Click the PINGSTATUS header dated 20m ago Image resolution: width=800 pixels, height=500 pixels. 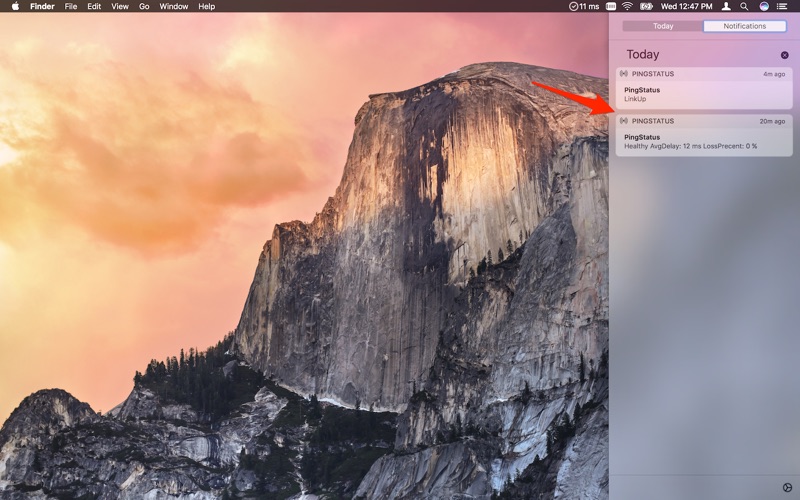pos(704,121)
